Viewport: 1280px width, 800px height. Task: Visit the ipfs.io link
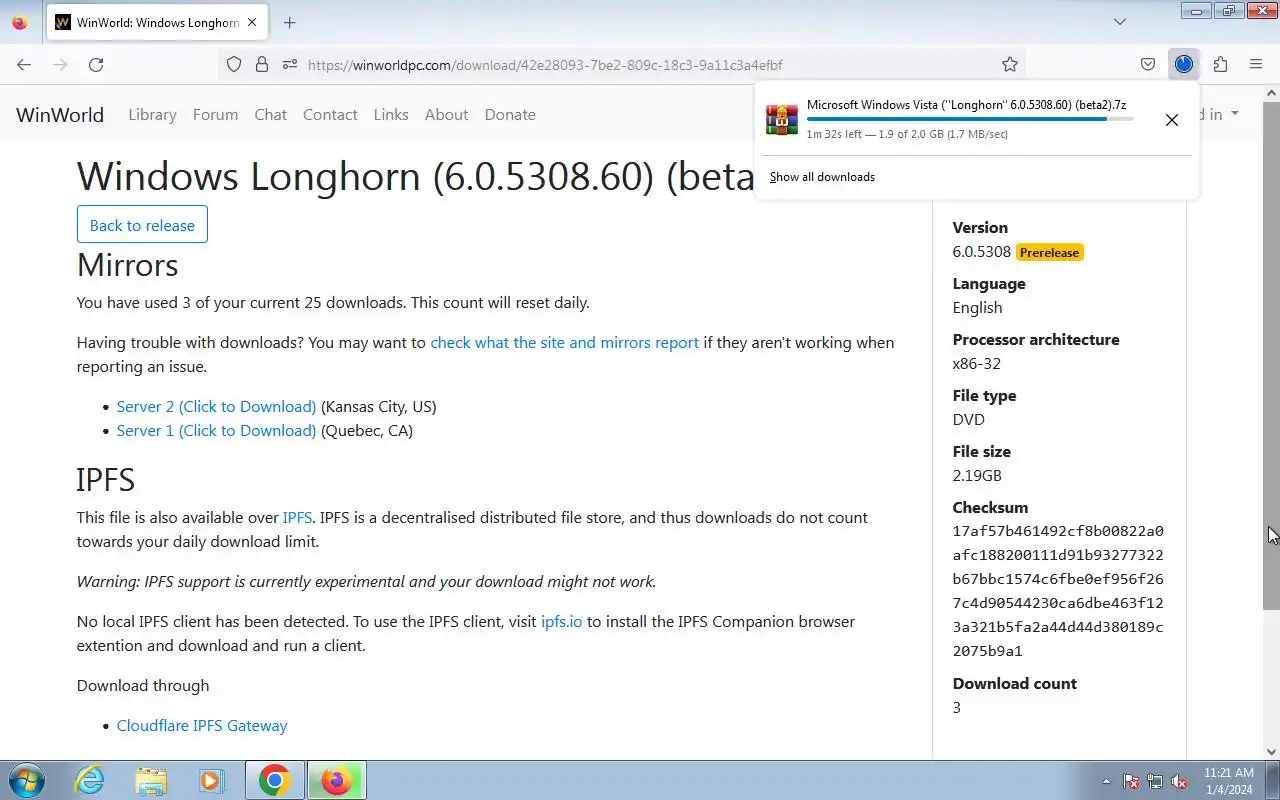pos(561,622)
